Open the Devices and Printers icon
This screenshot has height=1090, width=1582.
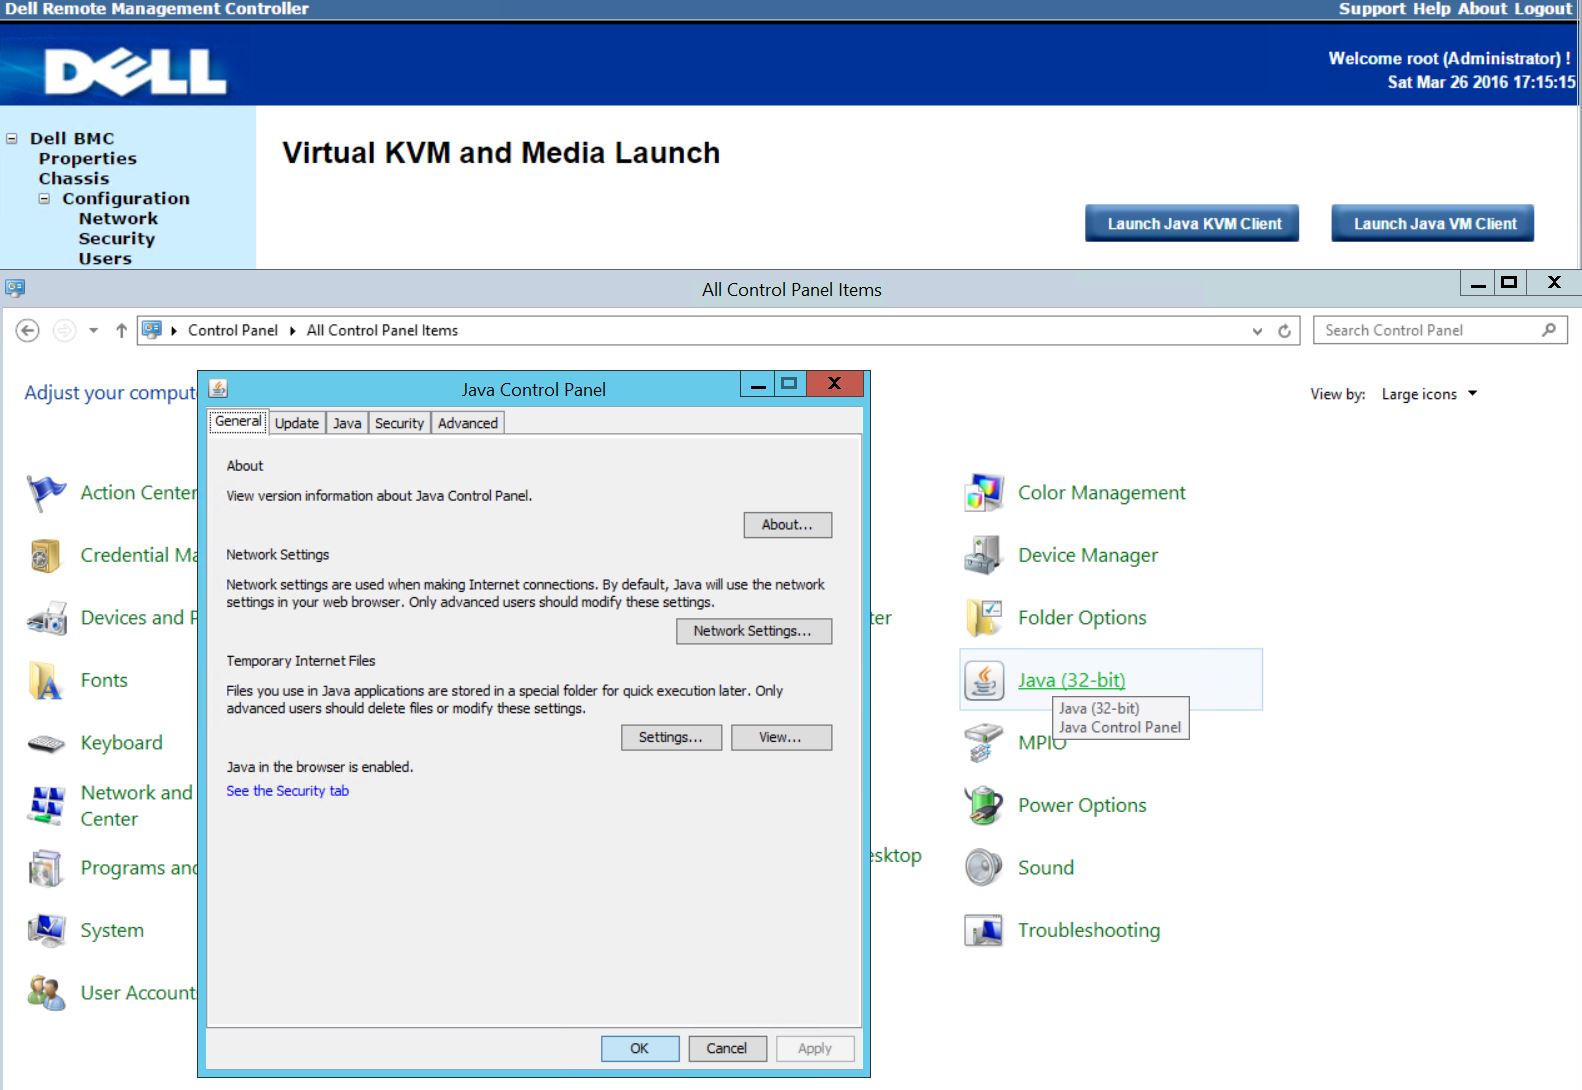click(x=46, y=619)
